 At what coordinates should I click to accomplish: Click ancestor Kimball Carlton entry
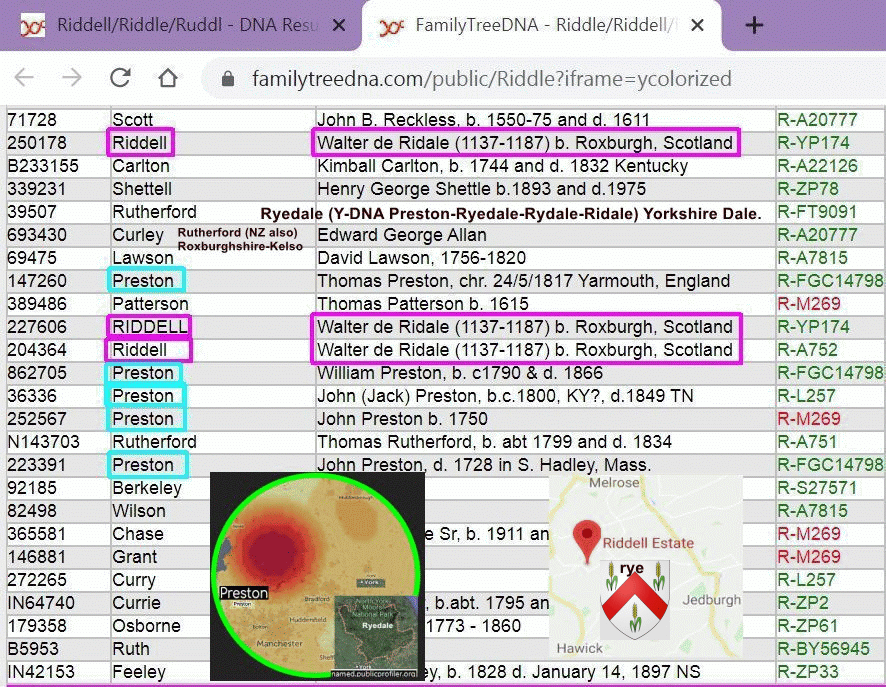pyautogui.click(x=503, y=166)
